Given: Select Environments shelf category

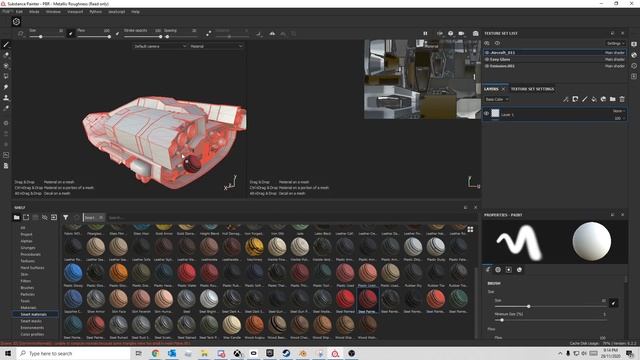Looking at the screenshot, I should tap(32, 328).
